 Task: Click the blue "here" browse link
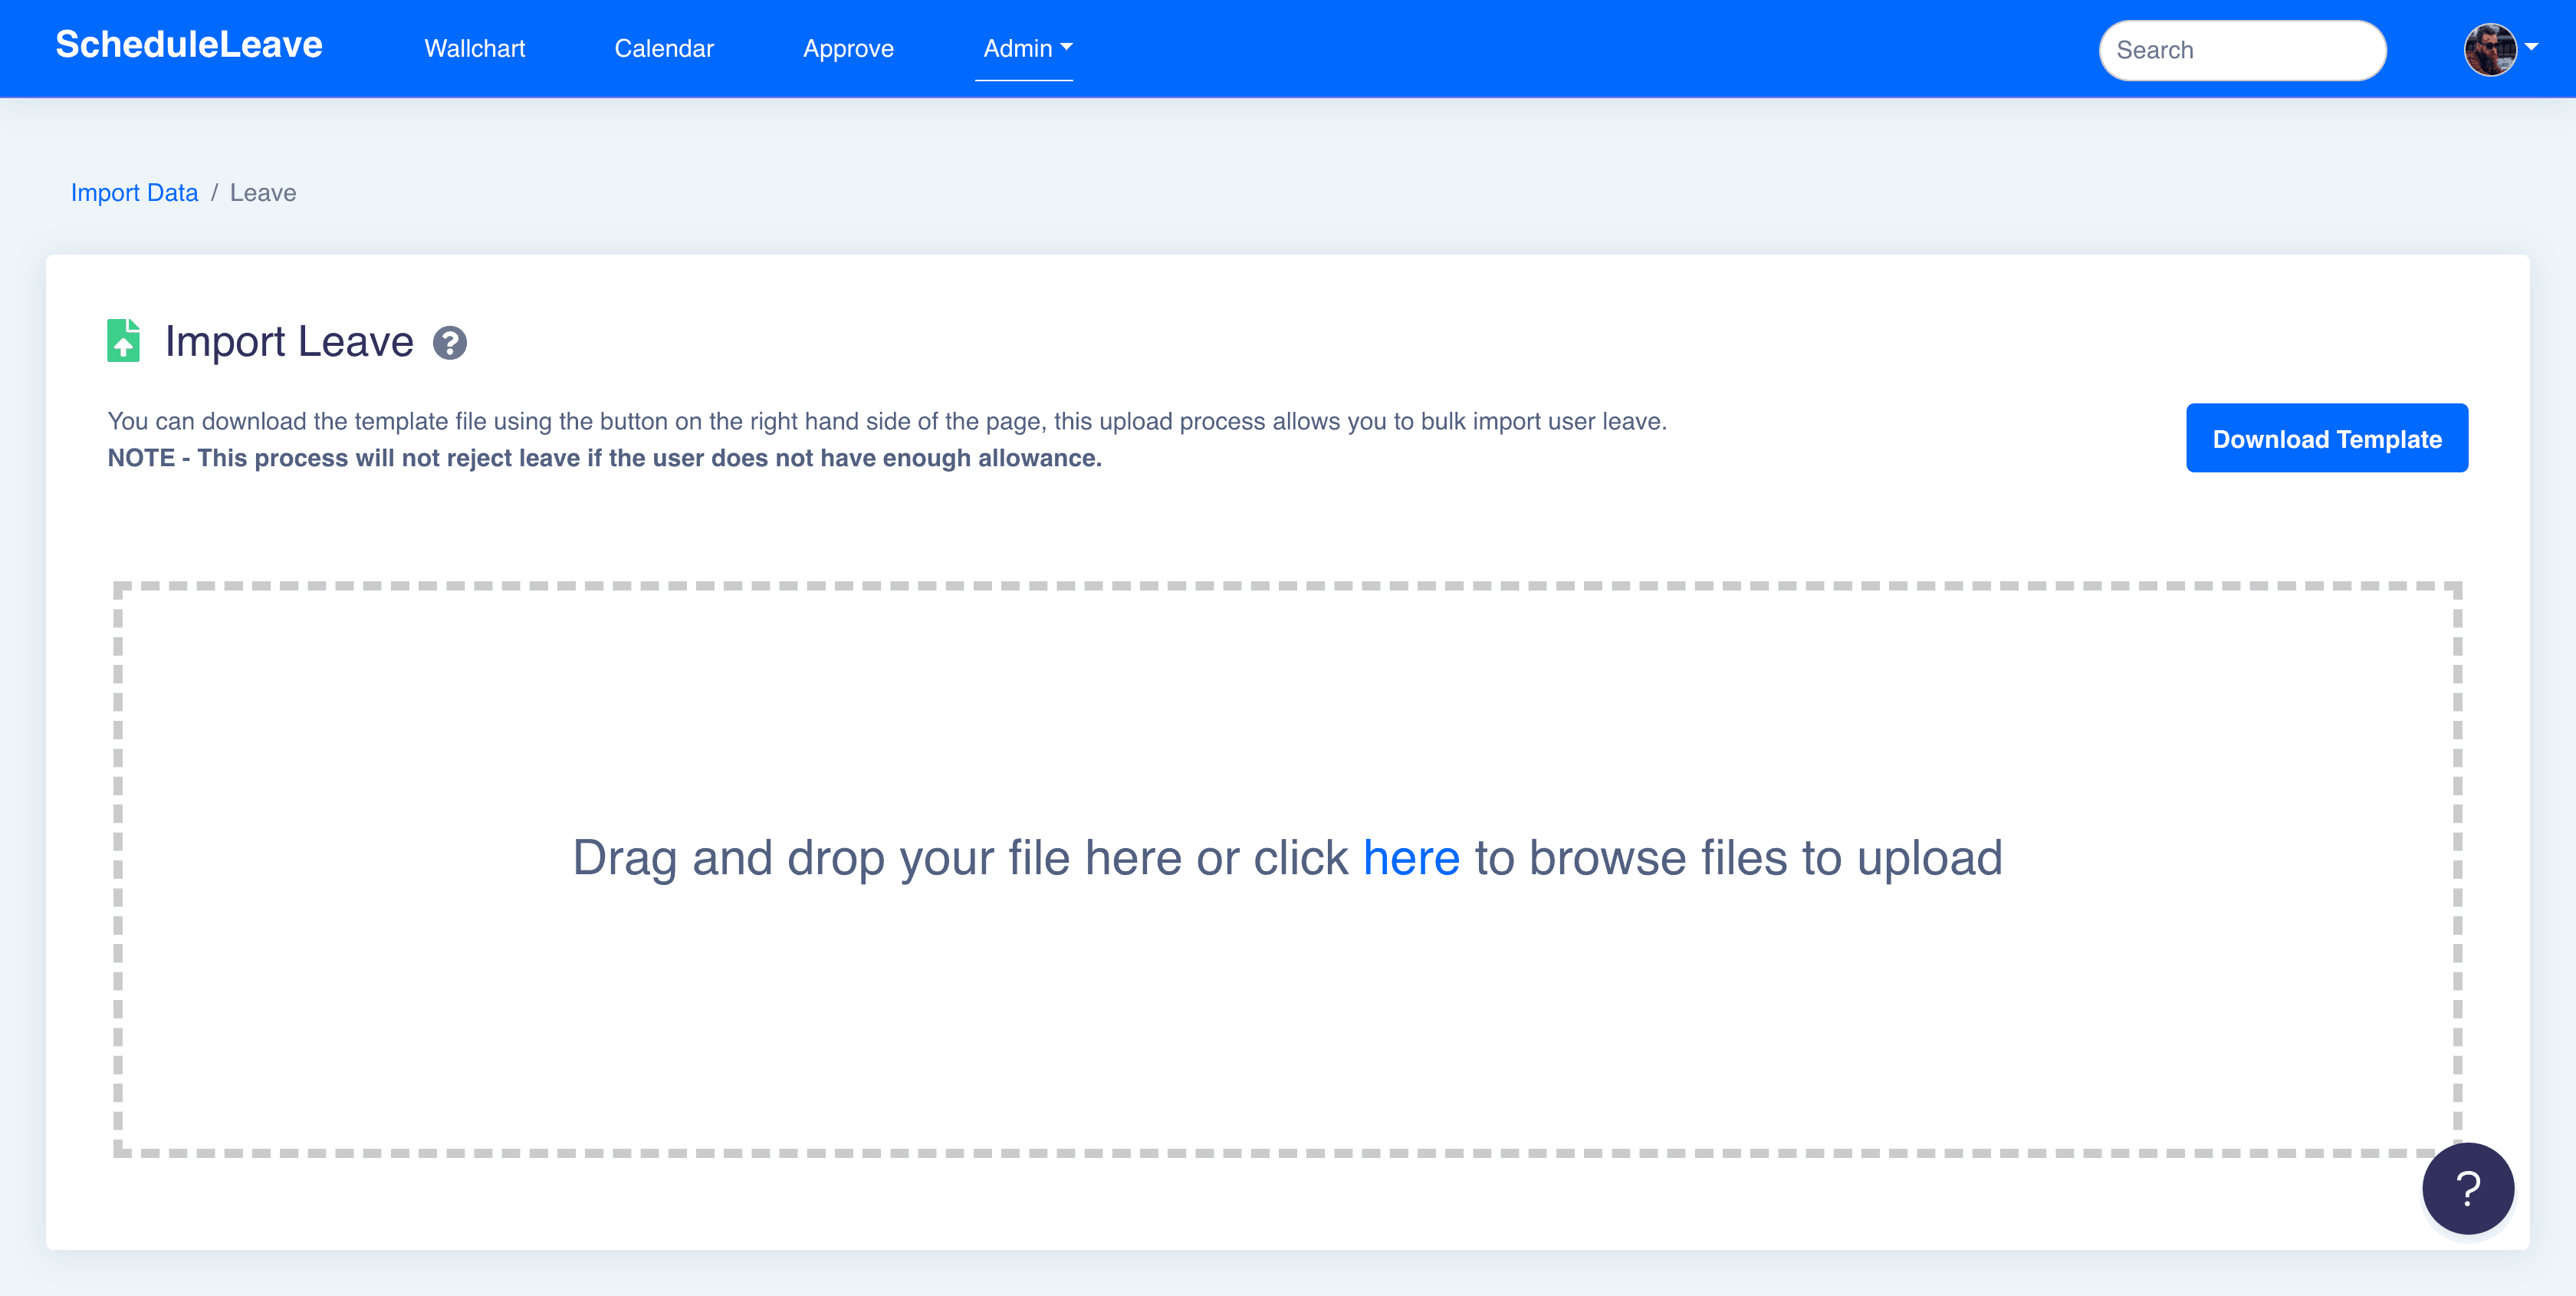[x=1411, y=858]
